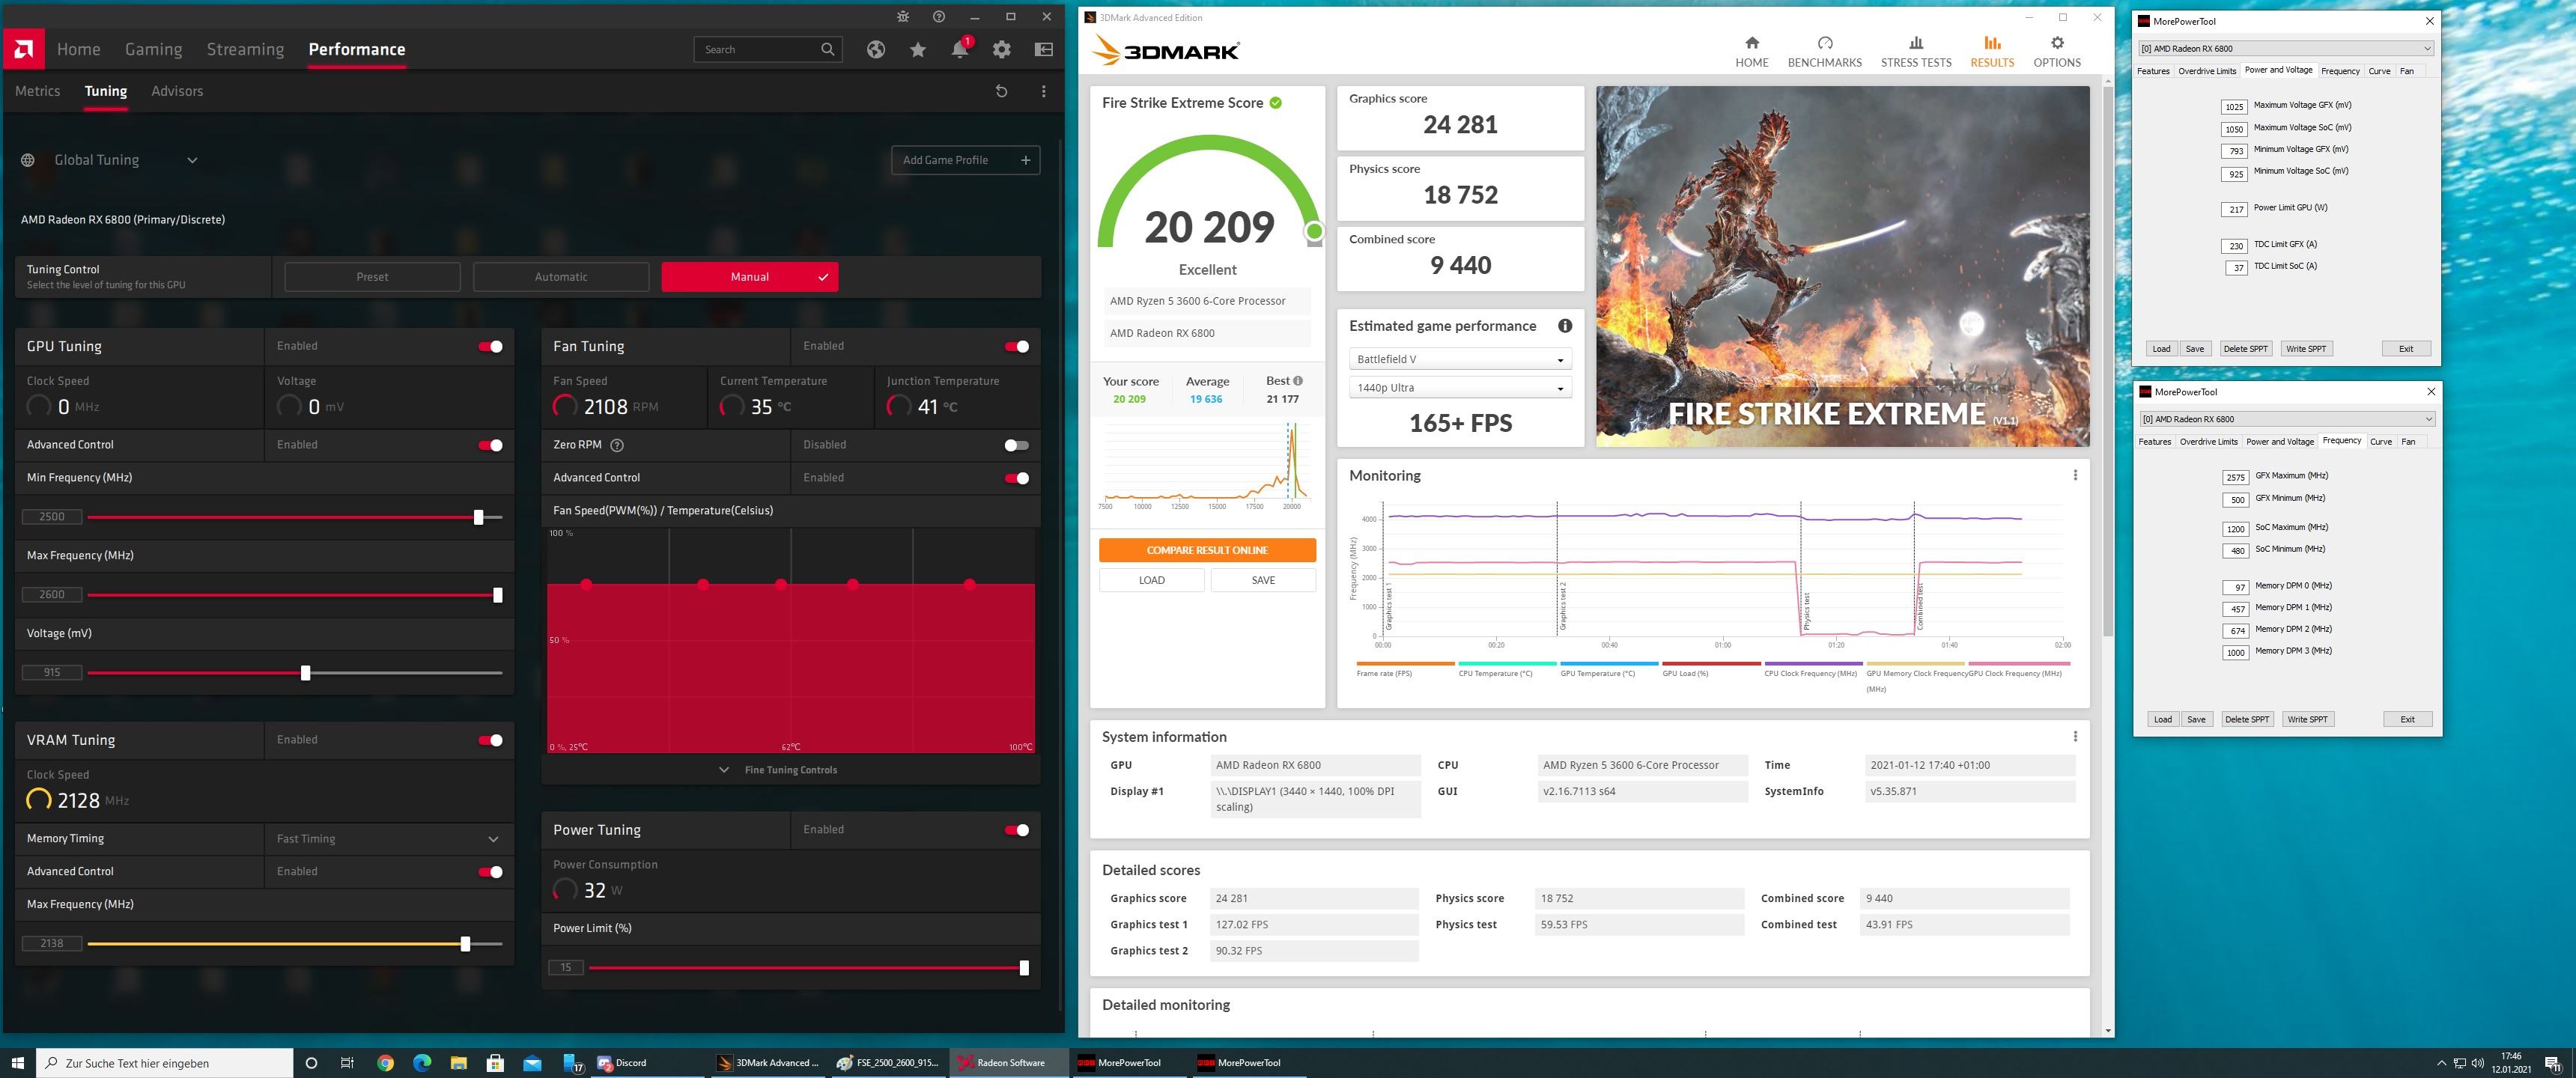Click Add Game Profile button

pos(965,160)
